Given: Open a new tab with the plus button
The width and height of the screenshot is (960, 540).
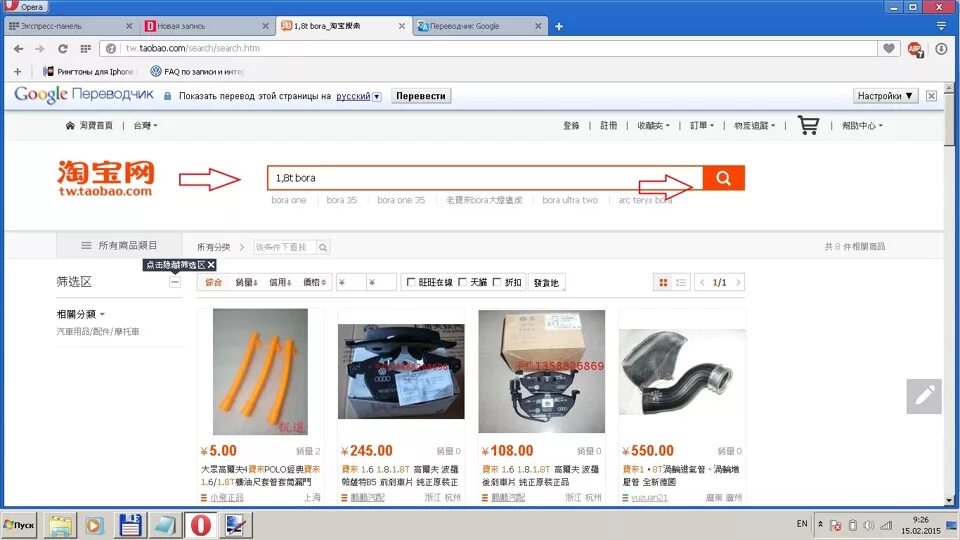Looking at the screenshot, I should coord(558,26).
